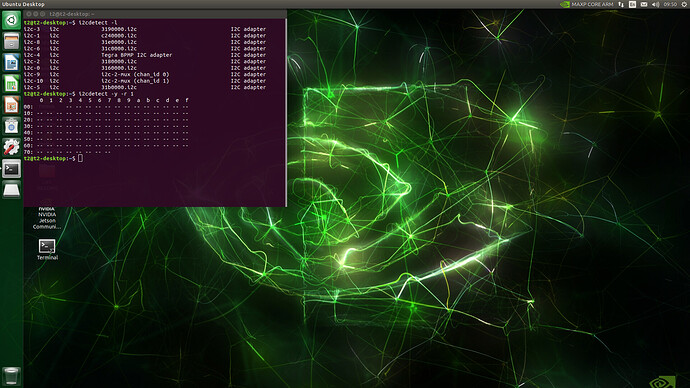Open Ubuntu Software Center in the launcher
The image size is (690, 388).
pyautogui.click(x=11, y=126)
